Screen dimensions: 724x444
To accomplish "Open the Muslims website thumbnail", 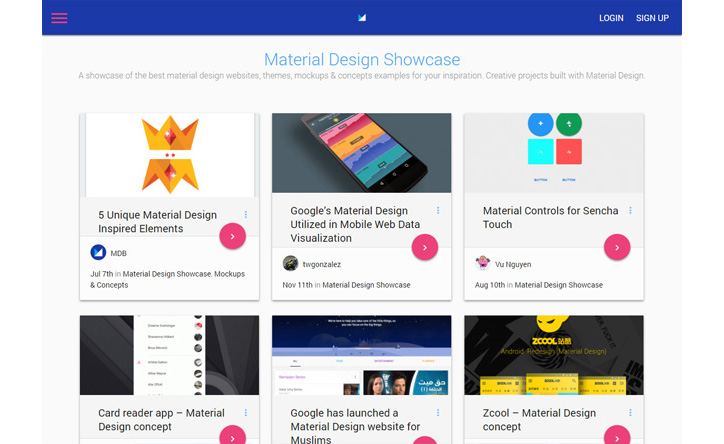I will tap(362, 355).
